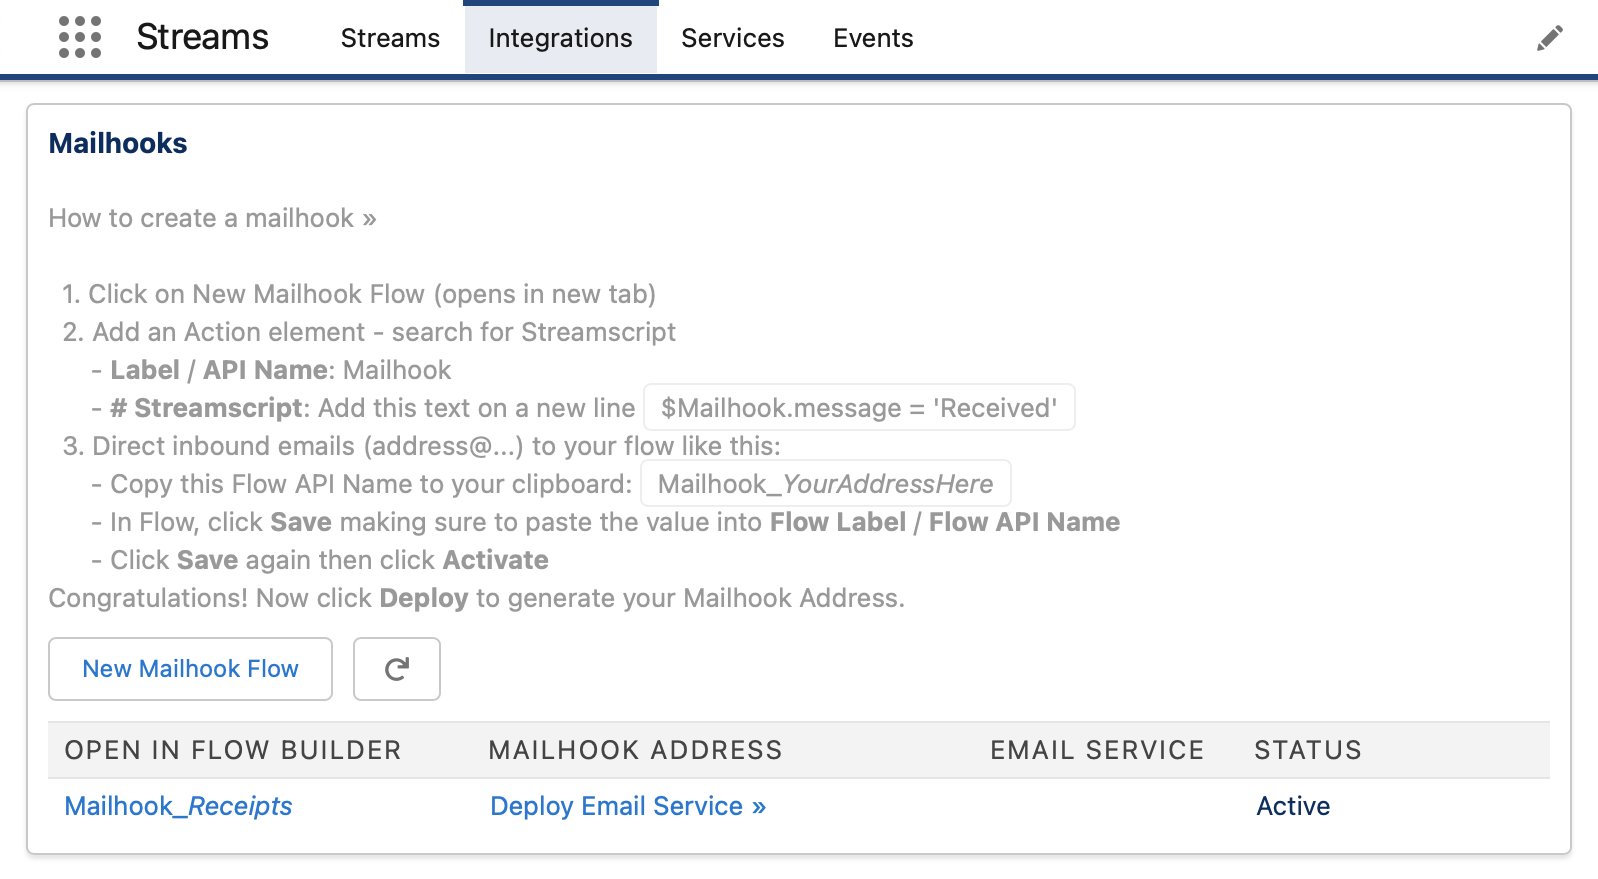Open the Services tab

[732, 38]
